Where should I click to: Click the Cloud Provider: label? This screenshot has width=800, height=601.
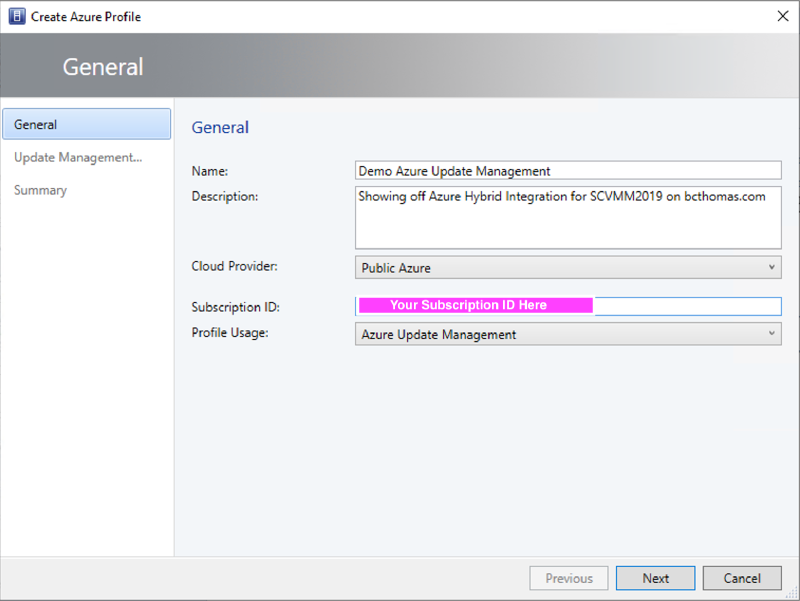pos(234,267)
